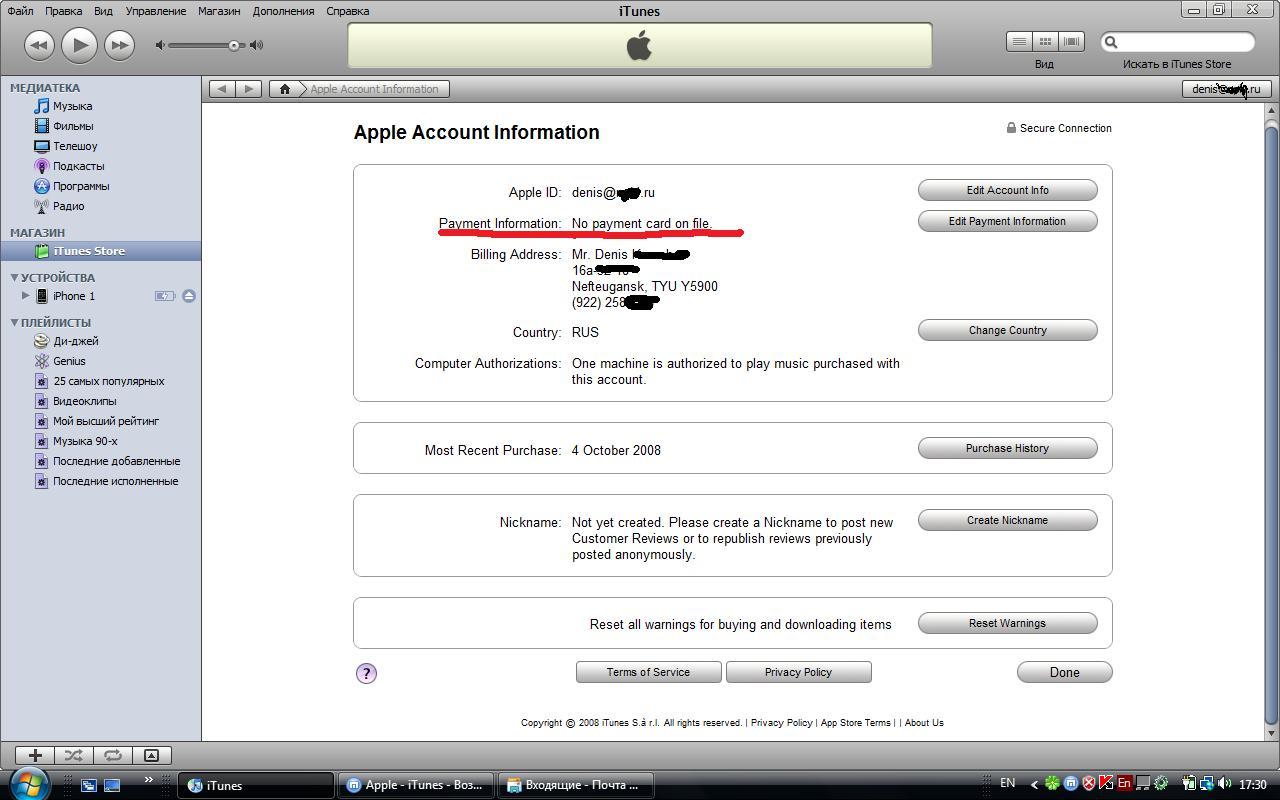Screen dimensions: 1280x800
Task: Switch to Cover Flow view
Action: click(x=1071, y=42)
